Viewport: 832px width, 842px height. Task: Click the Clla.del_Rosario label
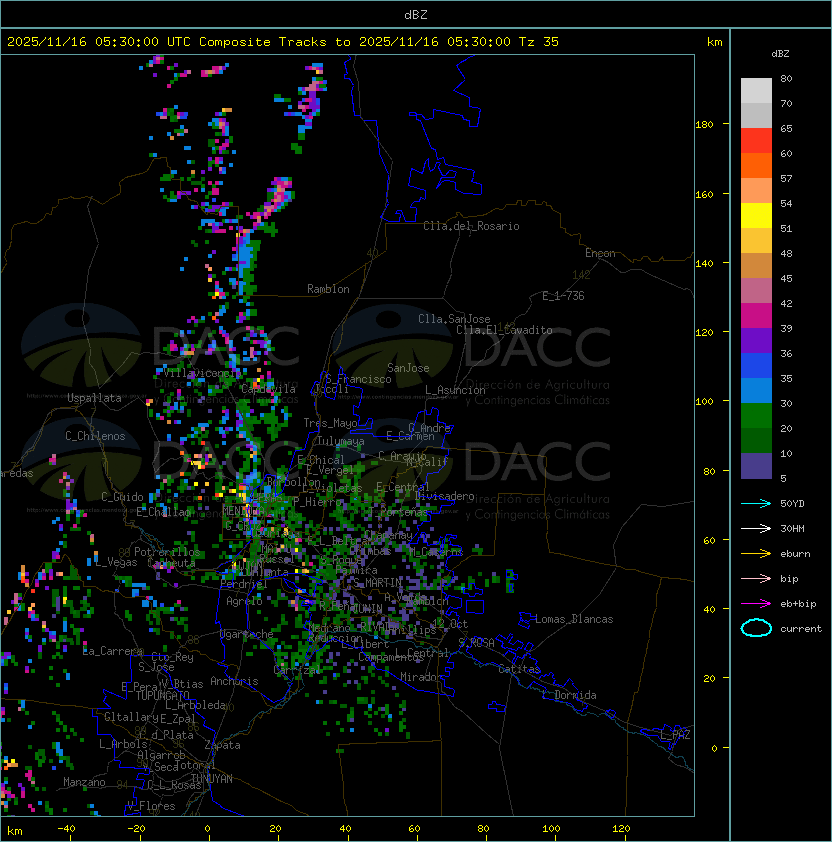click(x=471, y=226)
